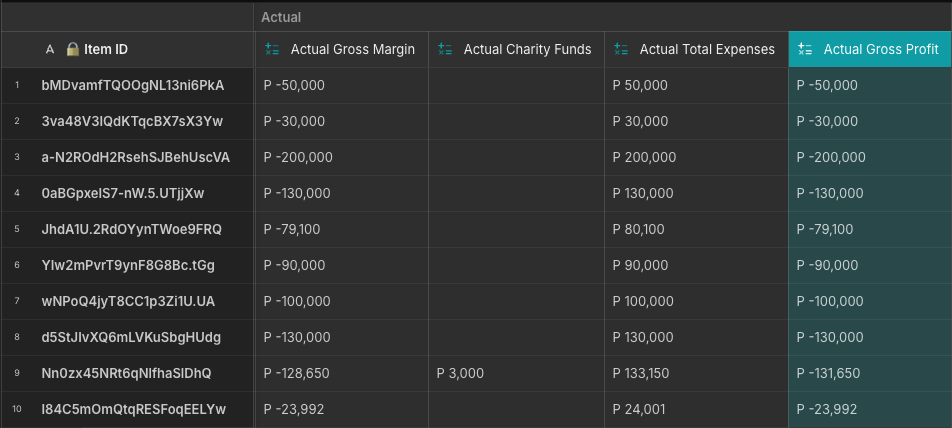Click the lock icon next to Item ID
The width and height of the screenshot is (952, 428).
(73, 49)
